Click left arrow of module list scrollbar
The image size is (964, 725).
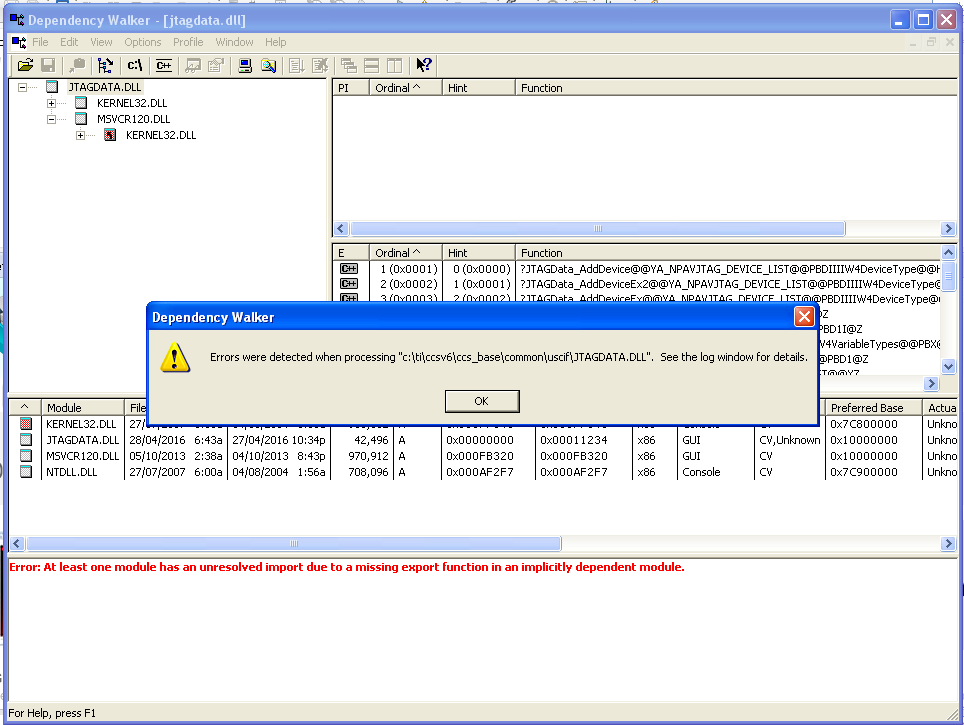[x=17, y=544]
